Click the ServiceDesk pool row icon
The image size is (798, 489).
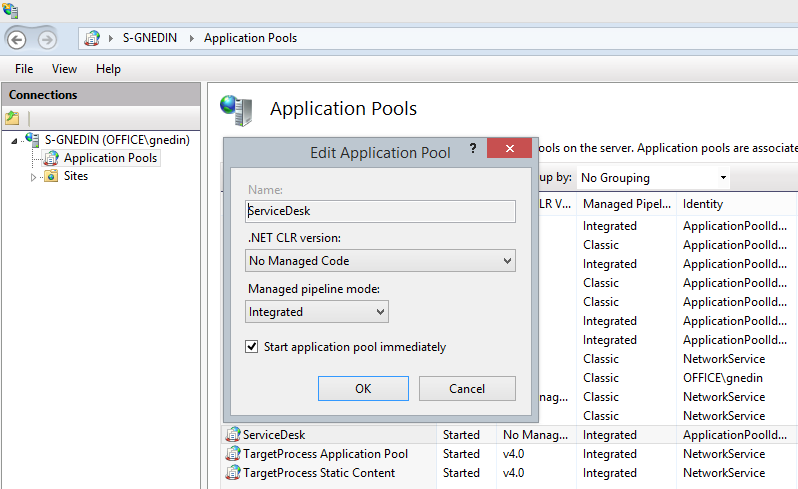tap(233, 435)
